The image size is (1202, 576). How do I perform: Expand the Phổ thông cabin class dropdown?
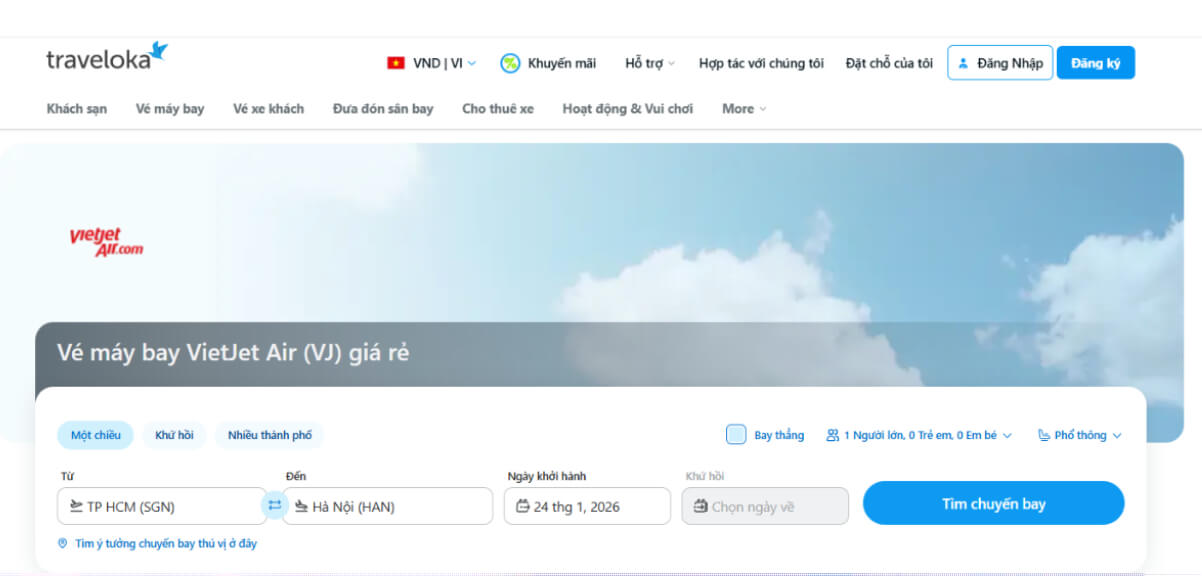pyautogui.click(x=1080, y=434)
